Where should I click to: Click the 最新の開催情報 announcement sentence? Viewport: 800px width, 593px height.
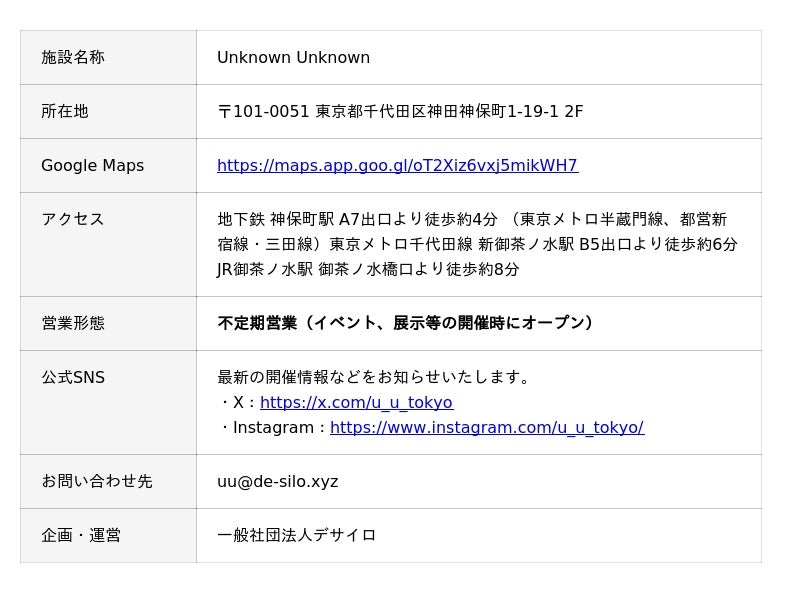pyautogui.click(x=375, y=378)
